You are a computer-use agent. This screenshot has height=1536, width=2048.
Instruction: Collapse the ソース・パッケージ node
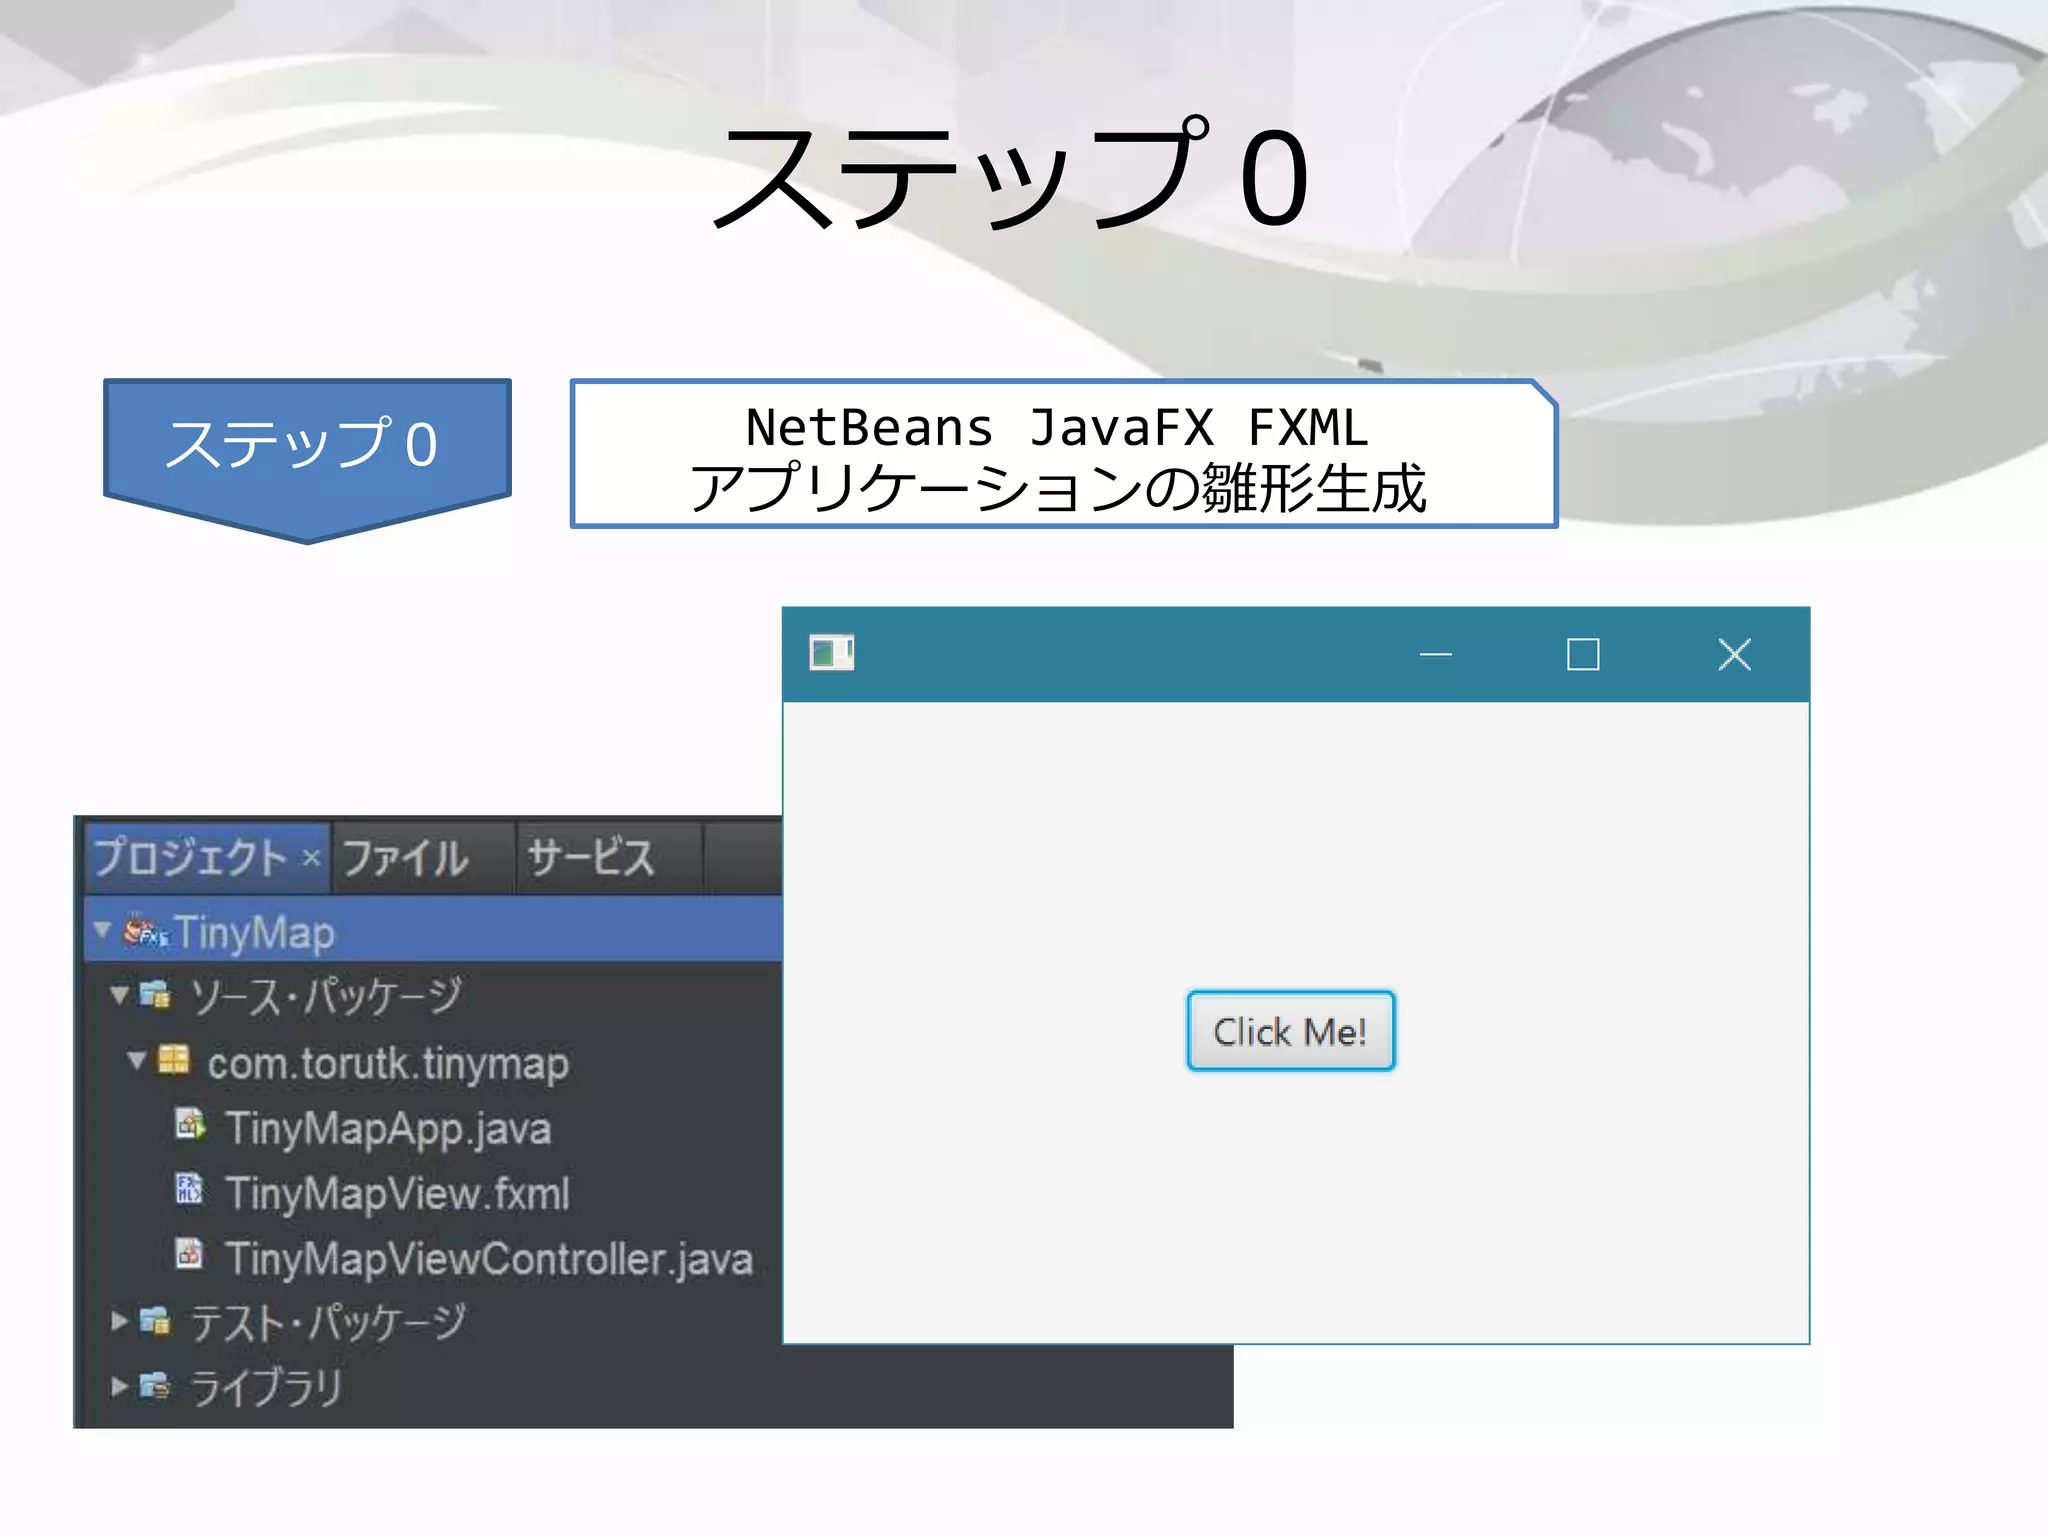[120, 995]
